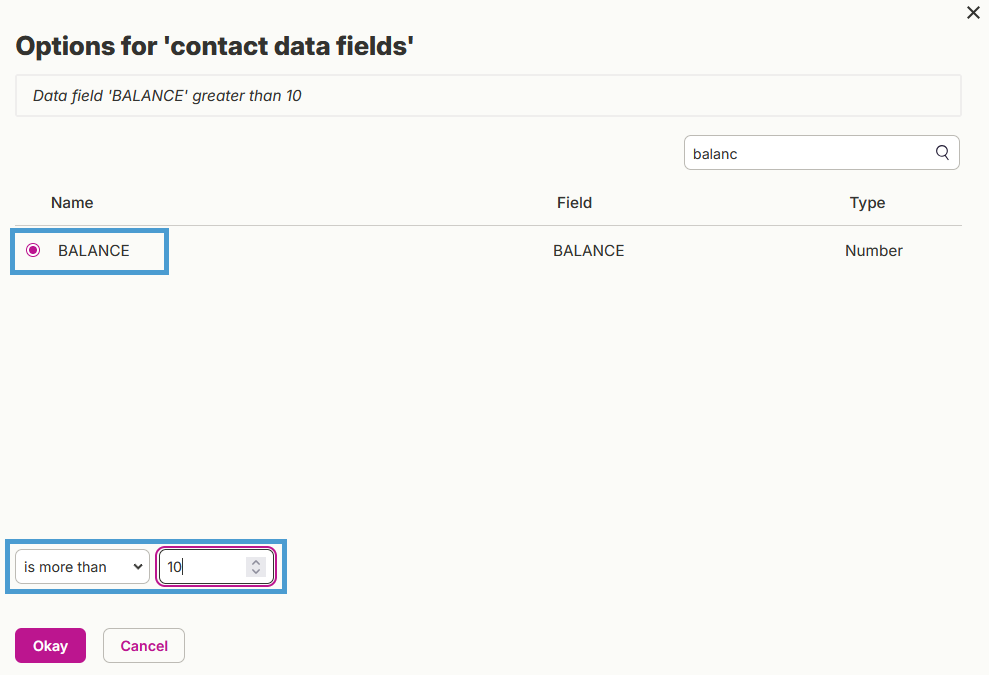Click the magnifier search icon
Viewport: 989px width, 675px height.
pos(942,153)
